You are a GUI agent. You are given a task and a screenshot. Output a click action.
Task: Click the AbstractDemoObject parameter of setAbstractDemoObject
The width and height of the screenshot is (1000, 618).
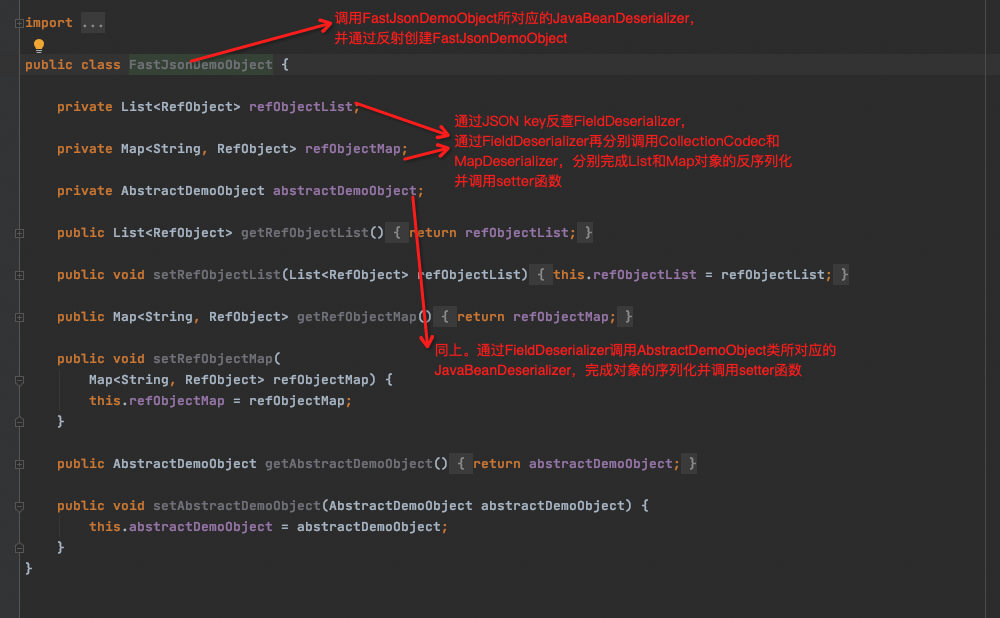(476, 506)
